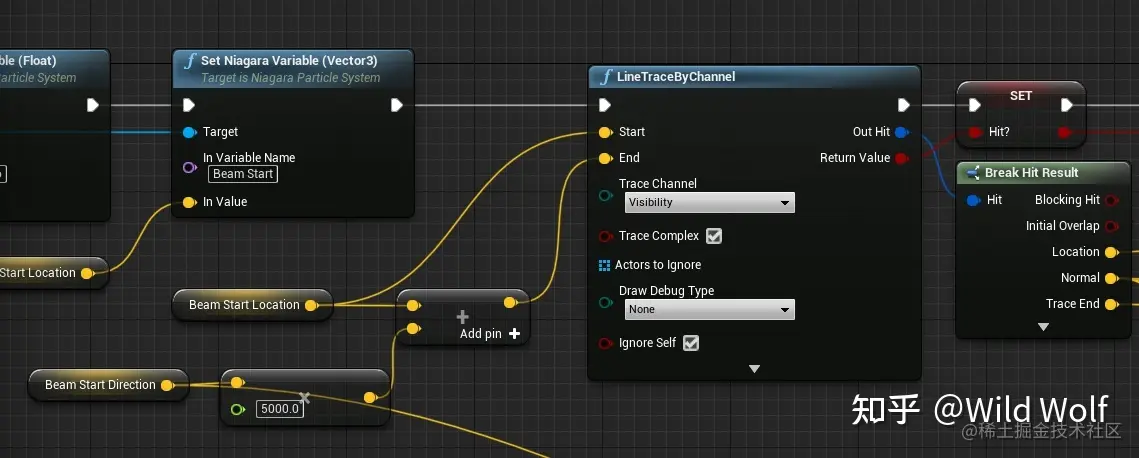Click the Location output pin on Break Hit Result
The height and width of the screenshot is (458, 1139).
pos(1111,253)
